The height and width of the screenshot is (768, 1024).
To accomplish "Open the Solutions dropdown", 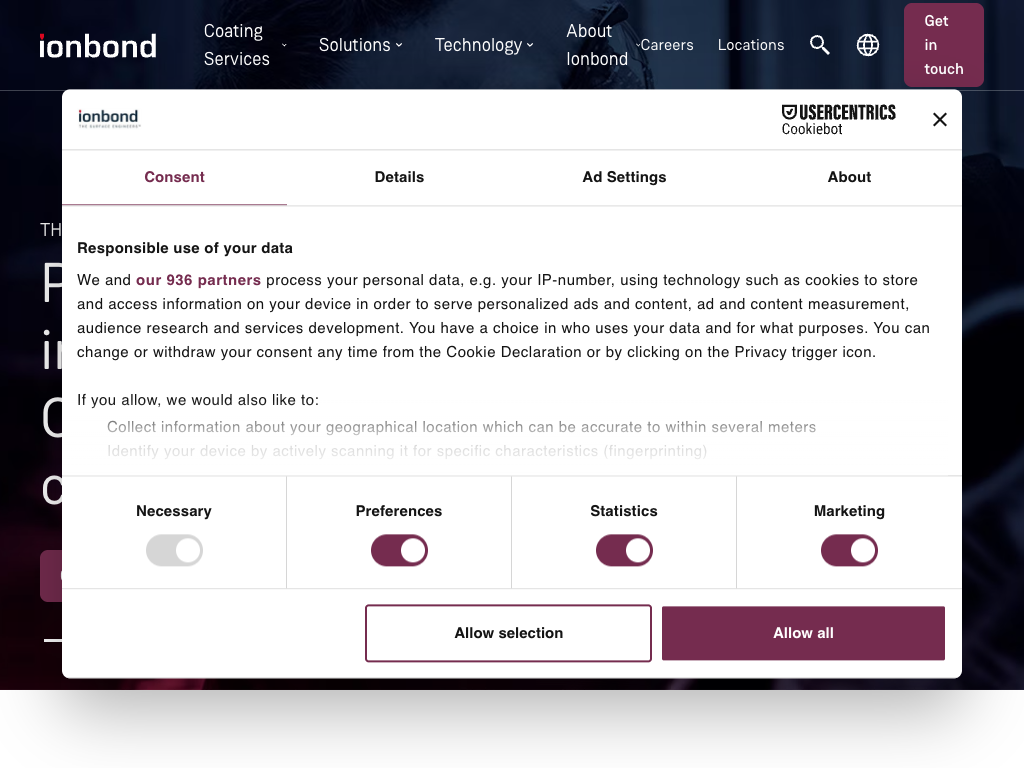I will click(x=360, y=45).
